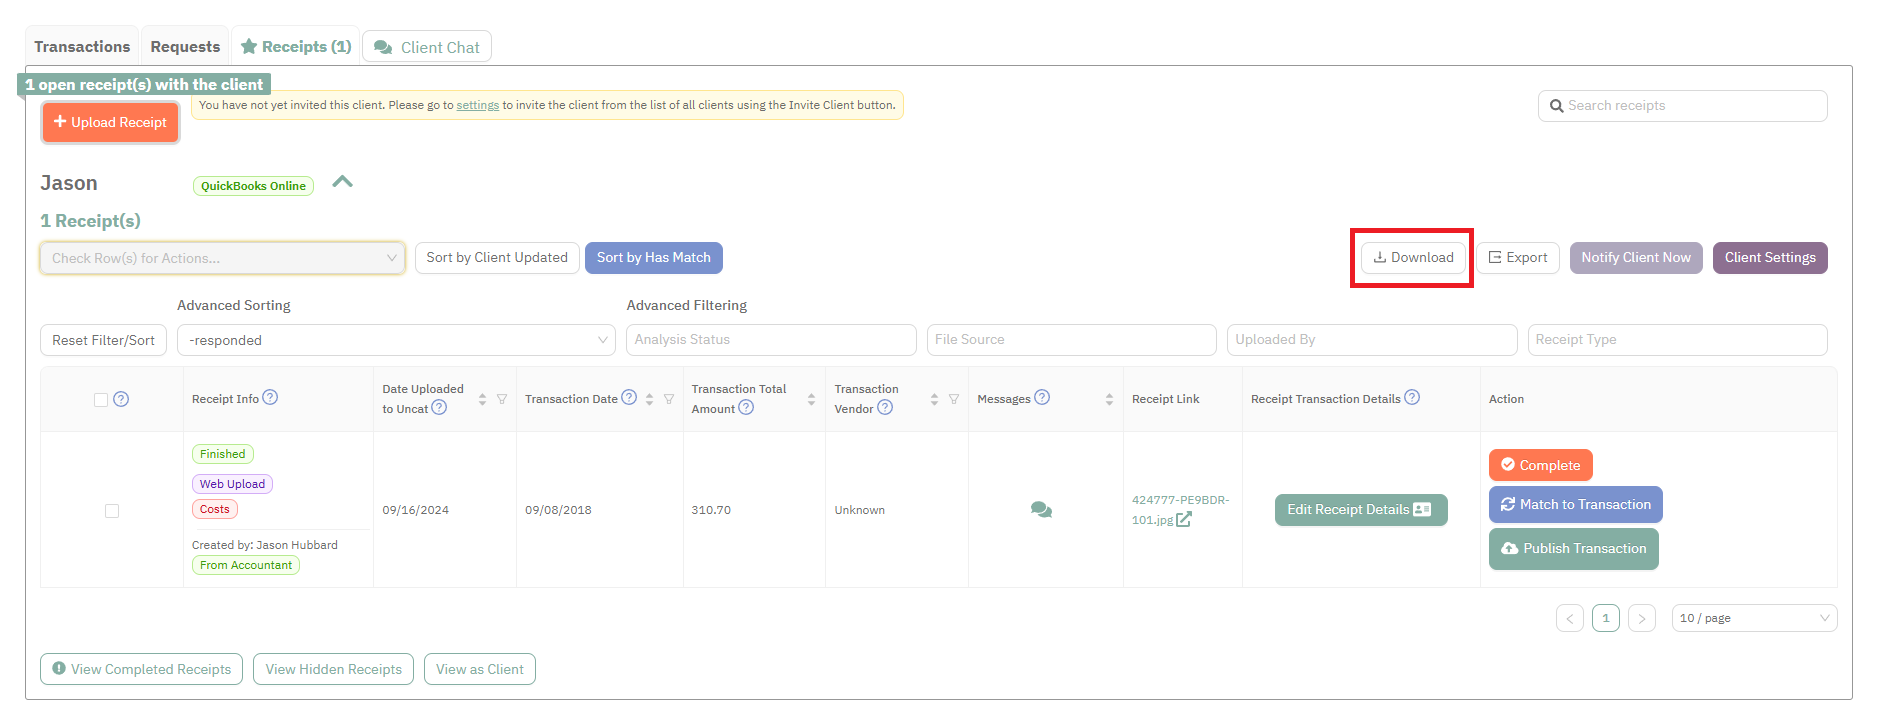Click Match to Transaction button
Viewport: 1877px width, 712px height.
click(x=1575, y=504)
